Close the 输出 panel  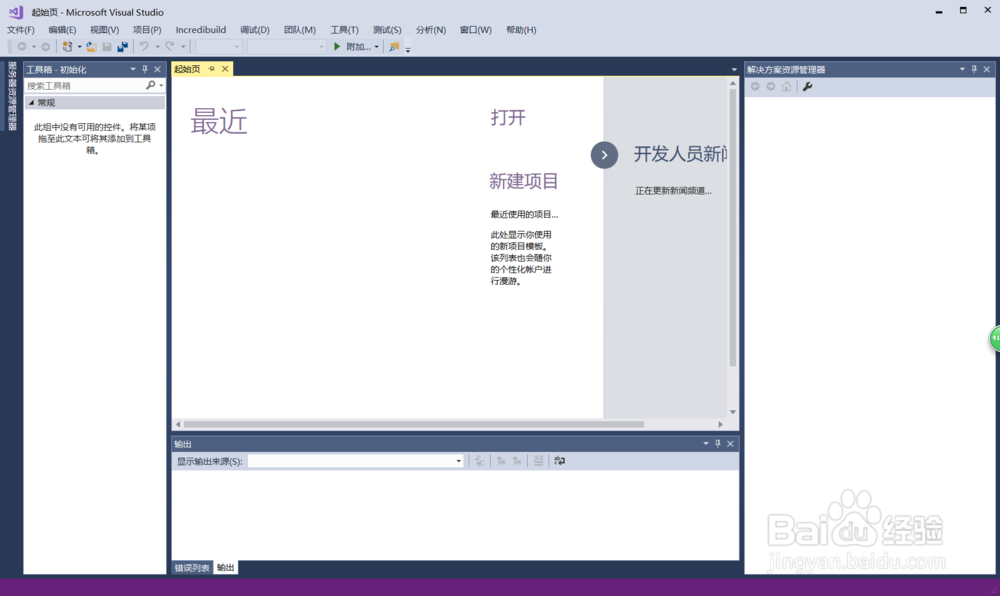[730, 444]
